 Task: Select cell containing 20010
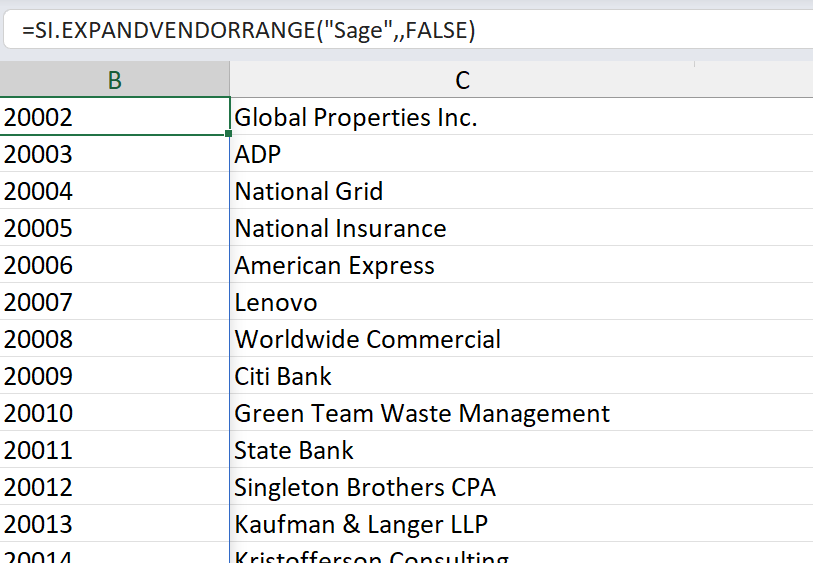[x=115, y=413]
